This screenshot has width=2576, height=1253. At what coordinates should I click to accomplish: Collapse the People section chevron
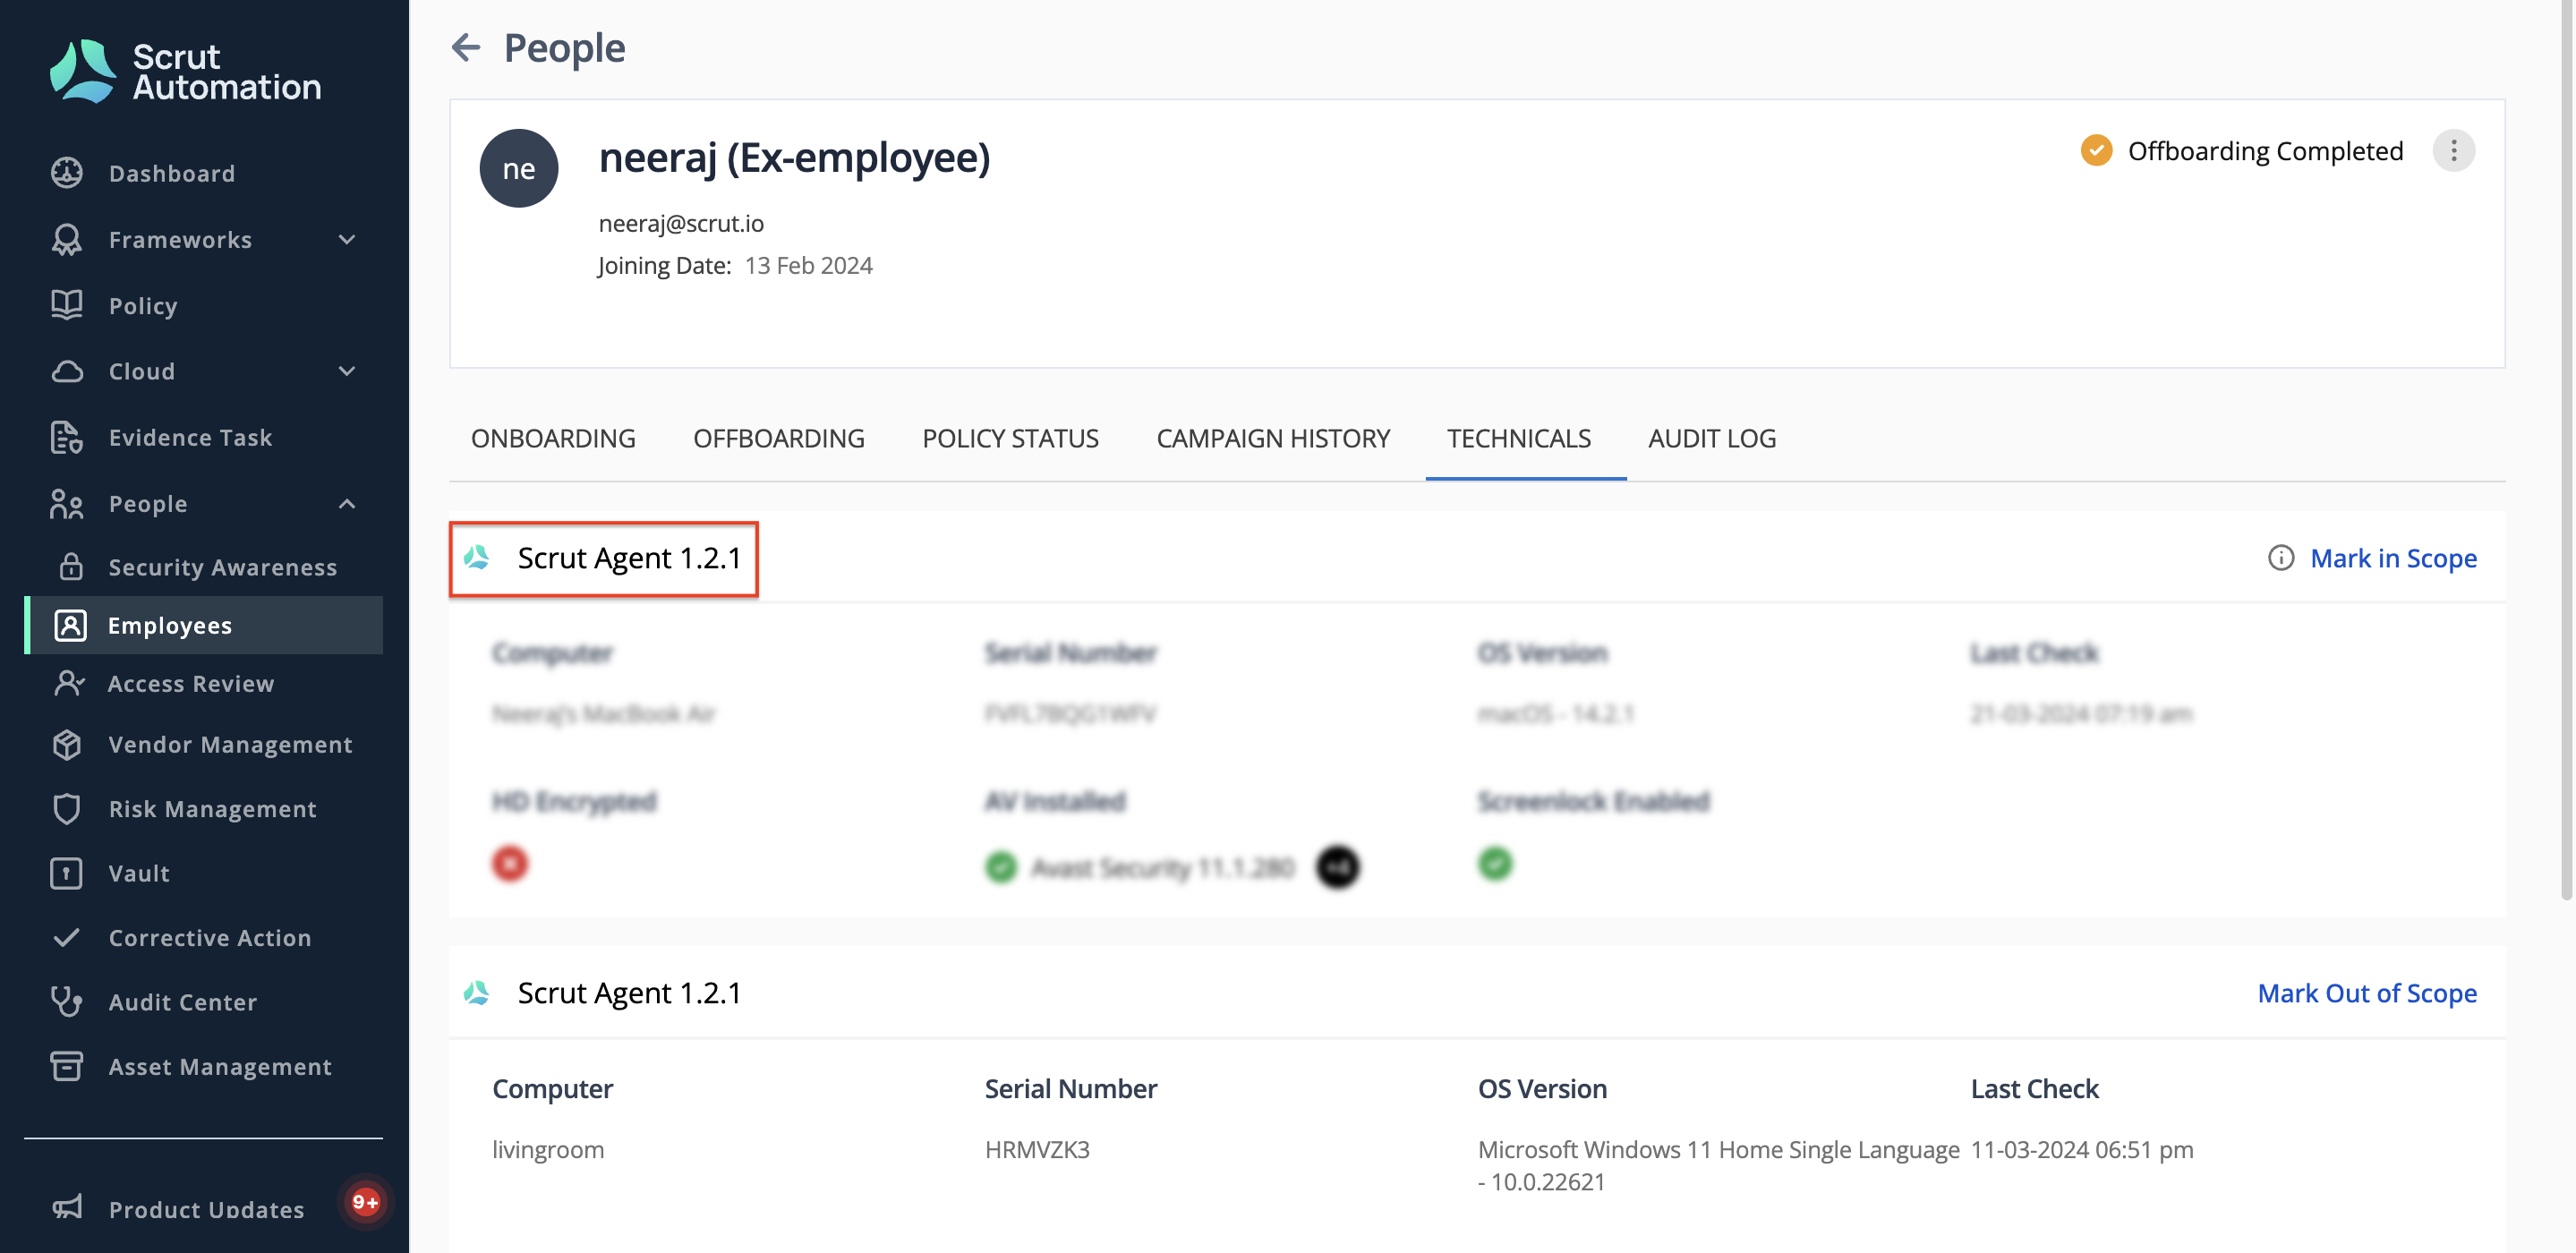pyautogui.click(x=347, y=504)
